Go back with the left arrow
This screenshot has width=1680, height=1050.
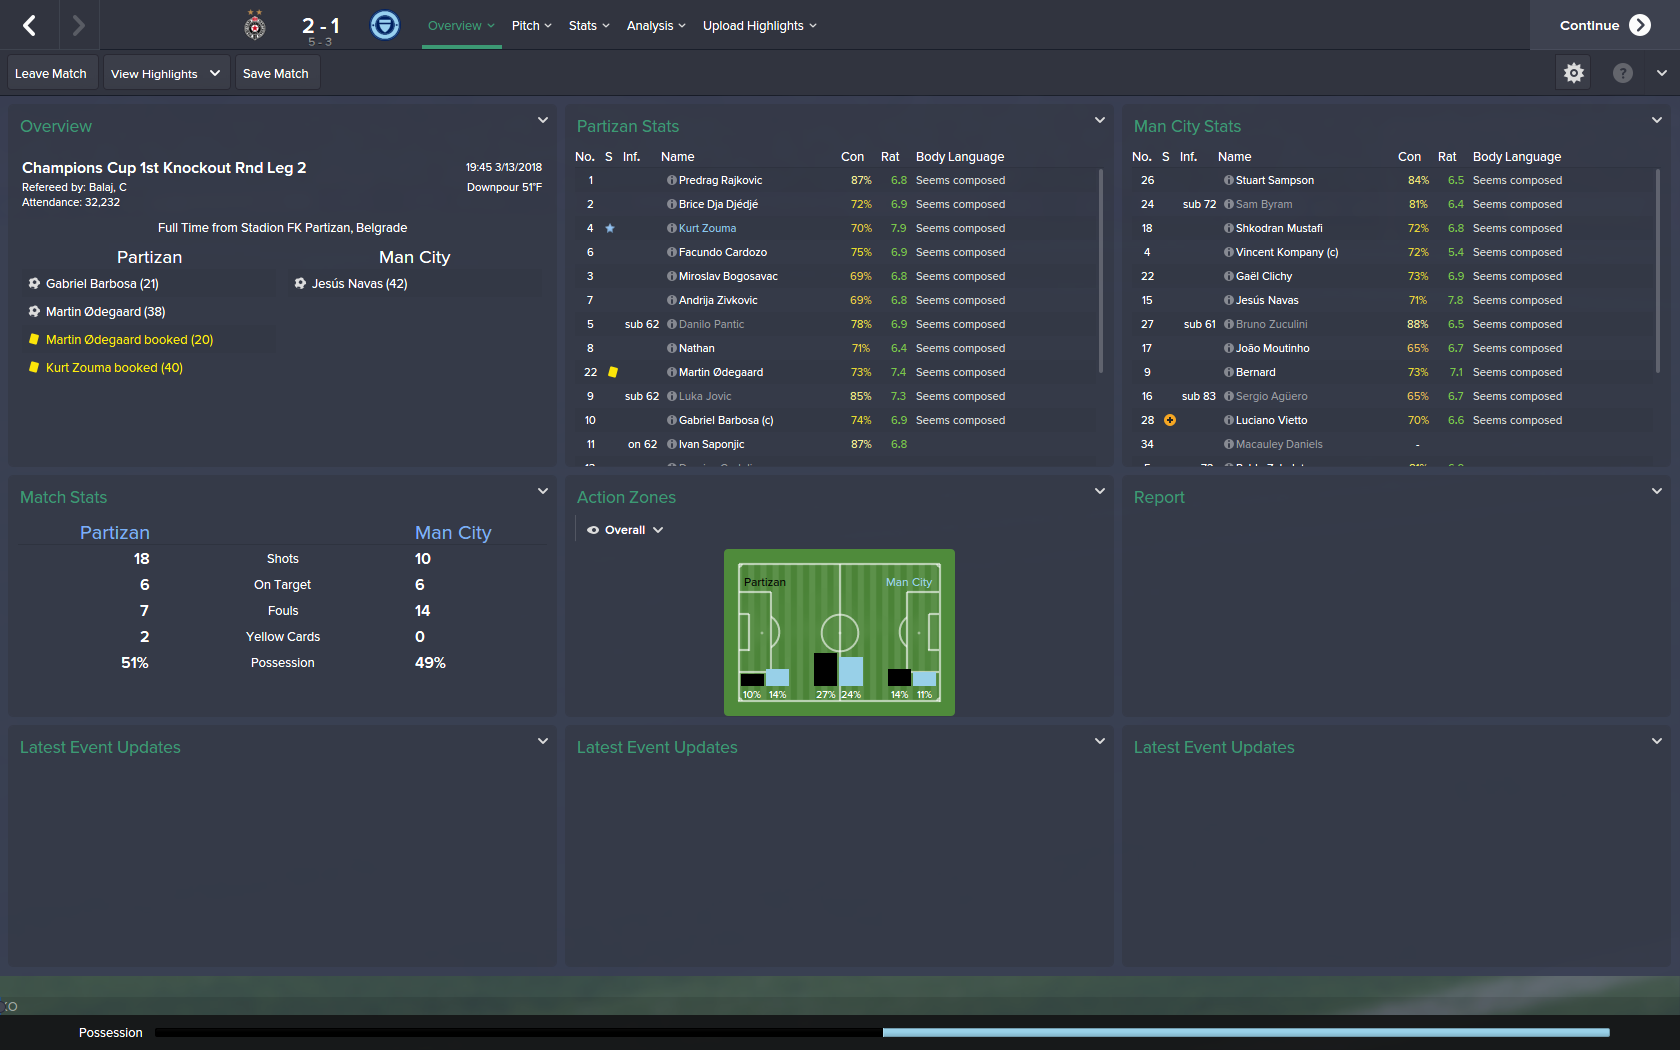tap(29, 25)
